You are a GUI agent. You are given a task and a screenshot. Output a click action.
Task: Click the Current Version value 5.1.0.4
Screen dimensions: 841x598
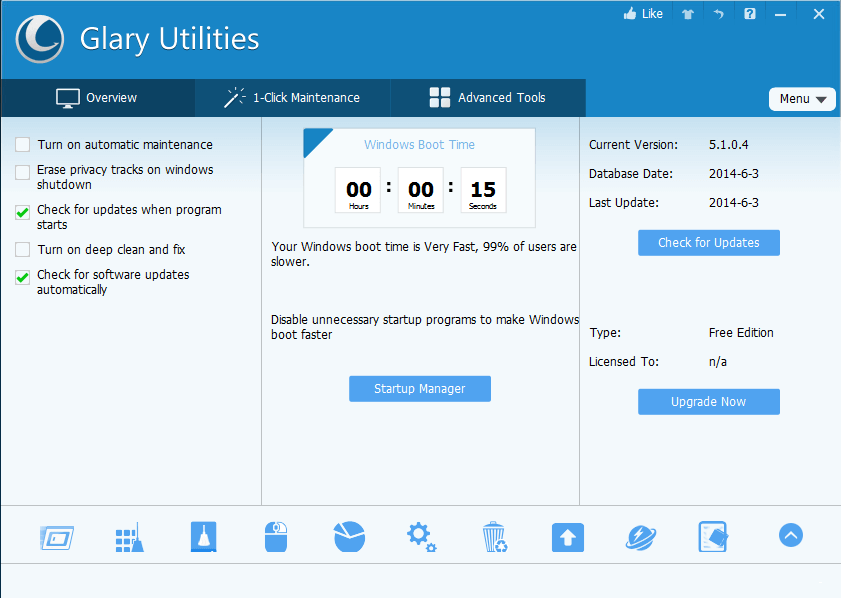[728, 145]
